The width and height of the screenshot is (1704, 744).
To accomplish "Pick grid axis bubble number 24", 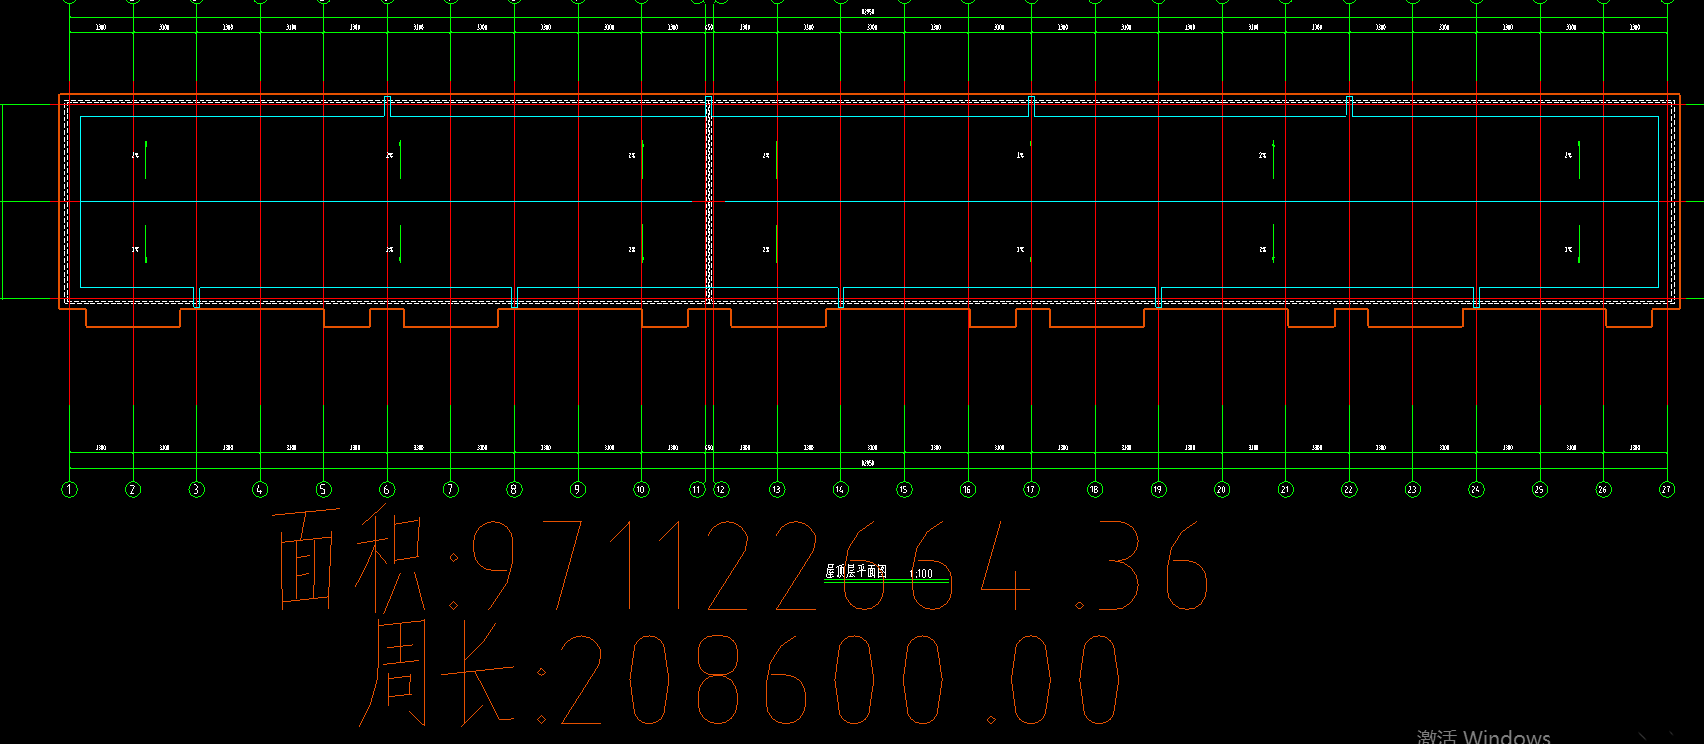I will coord(1476,489).
